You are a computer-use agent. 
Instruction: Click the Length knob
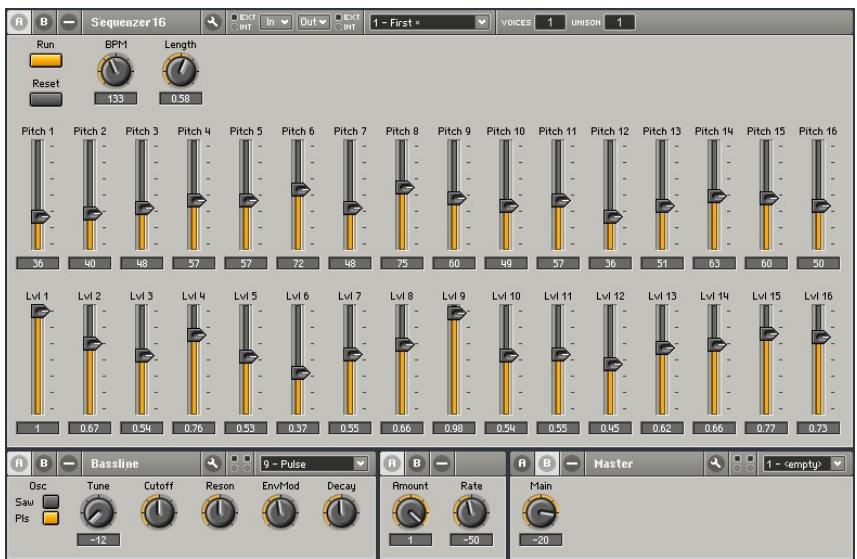click(x=180, y=72)
